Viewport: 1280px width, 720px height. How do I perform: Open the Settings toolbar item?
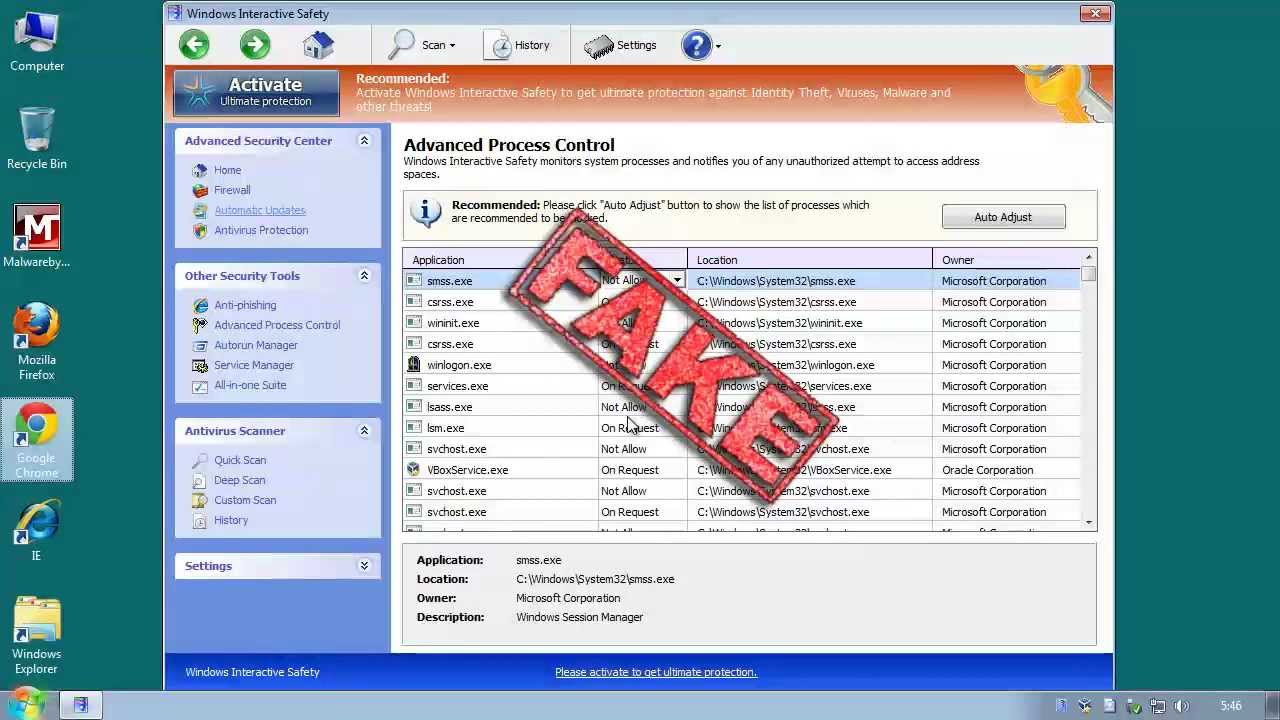(620, 45)
